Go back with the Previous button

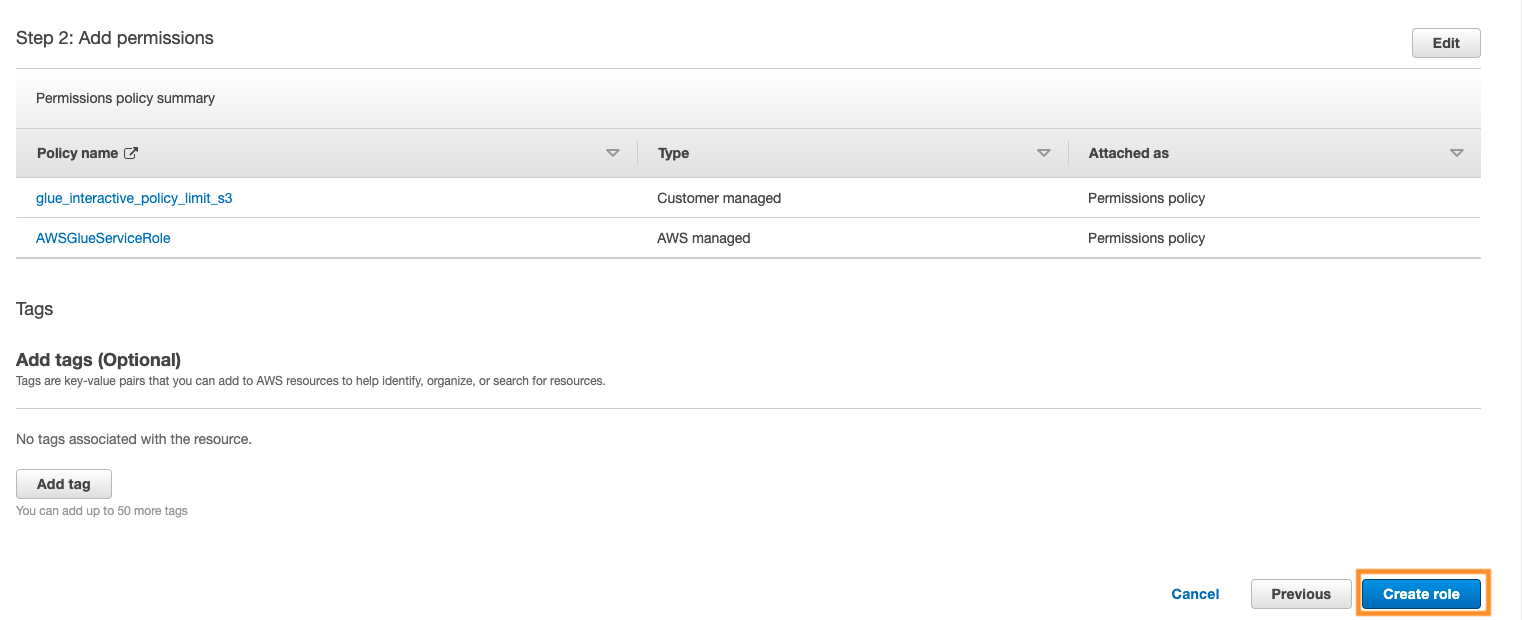1301,594
